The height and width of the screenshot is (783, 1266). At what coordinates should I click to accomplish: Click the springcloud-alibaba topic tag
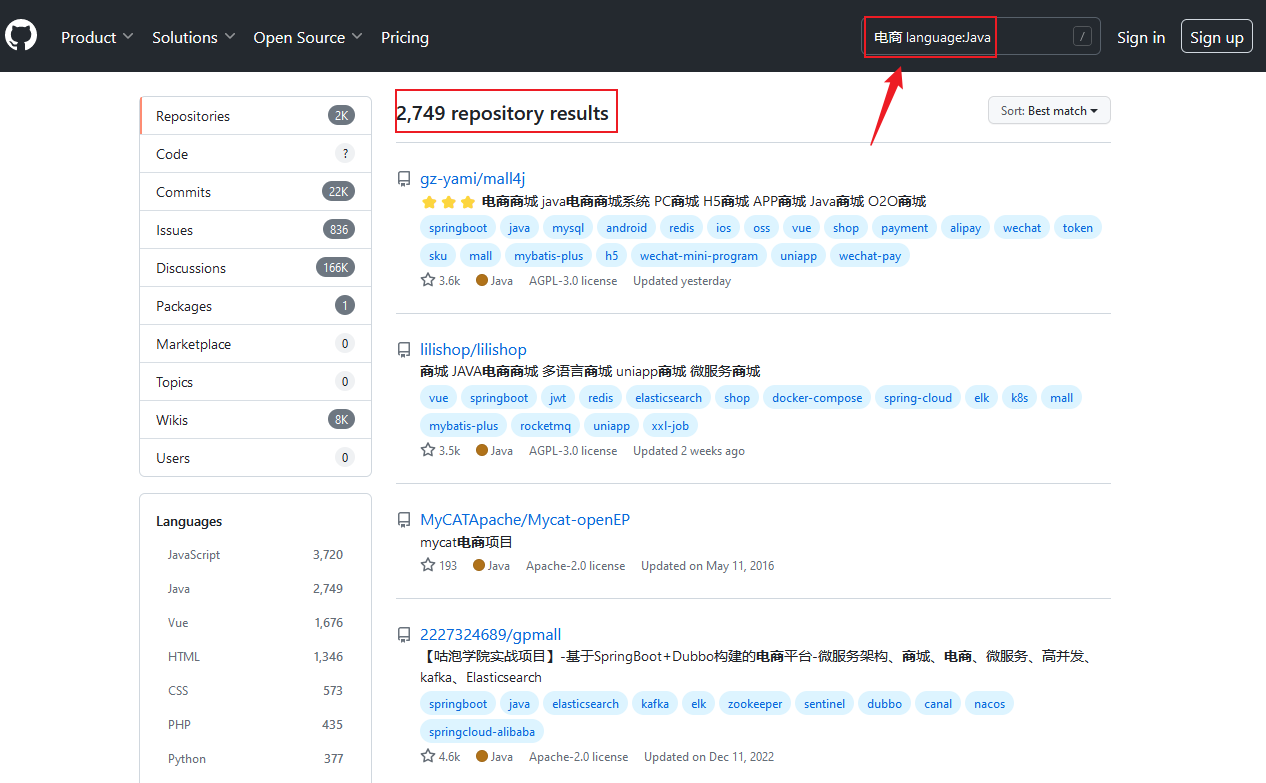[x=482, y=732]
